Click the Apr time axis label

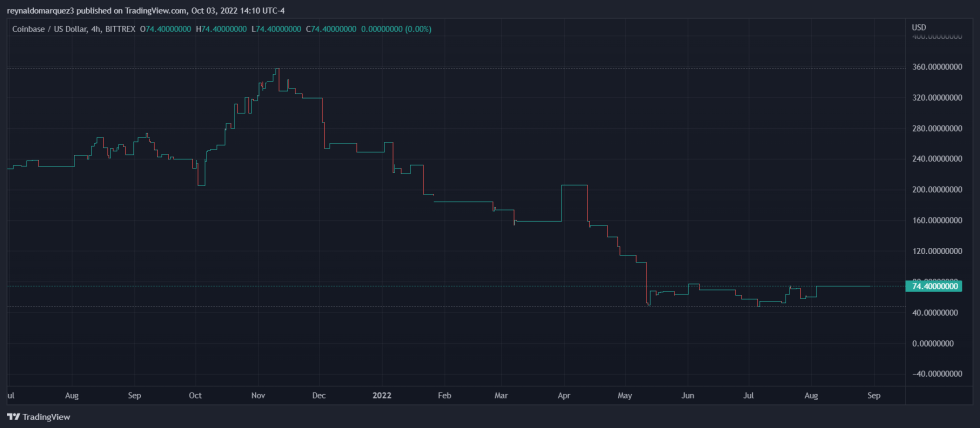pyautogui.click(x=563, y=395)
